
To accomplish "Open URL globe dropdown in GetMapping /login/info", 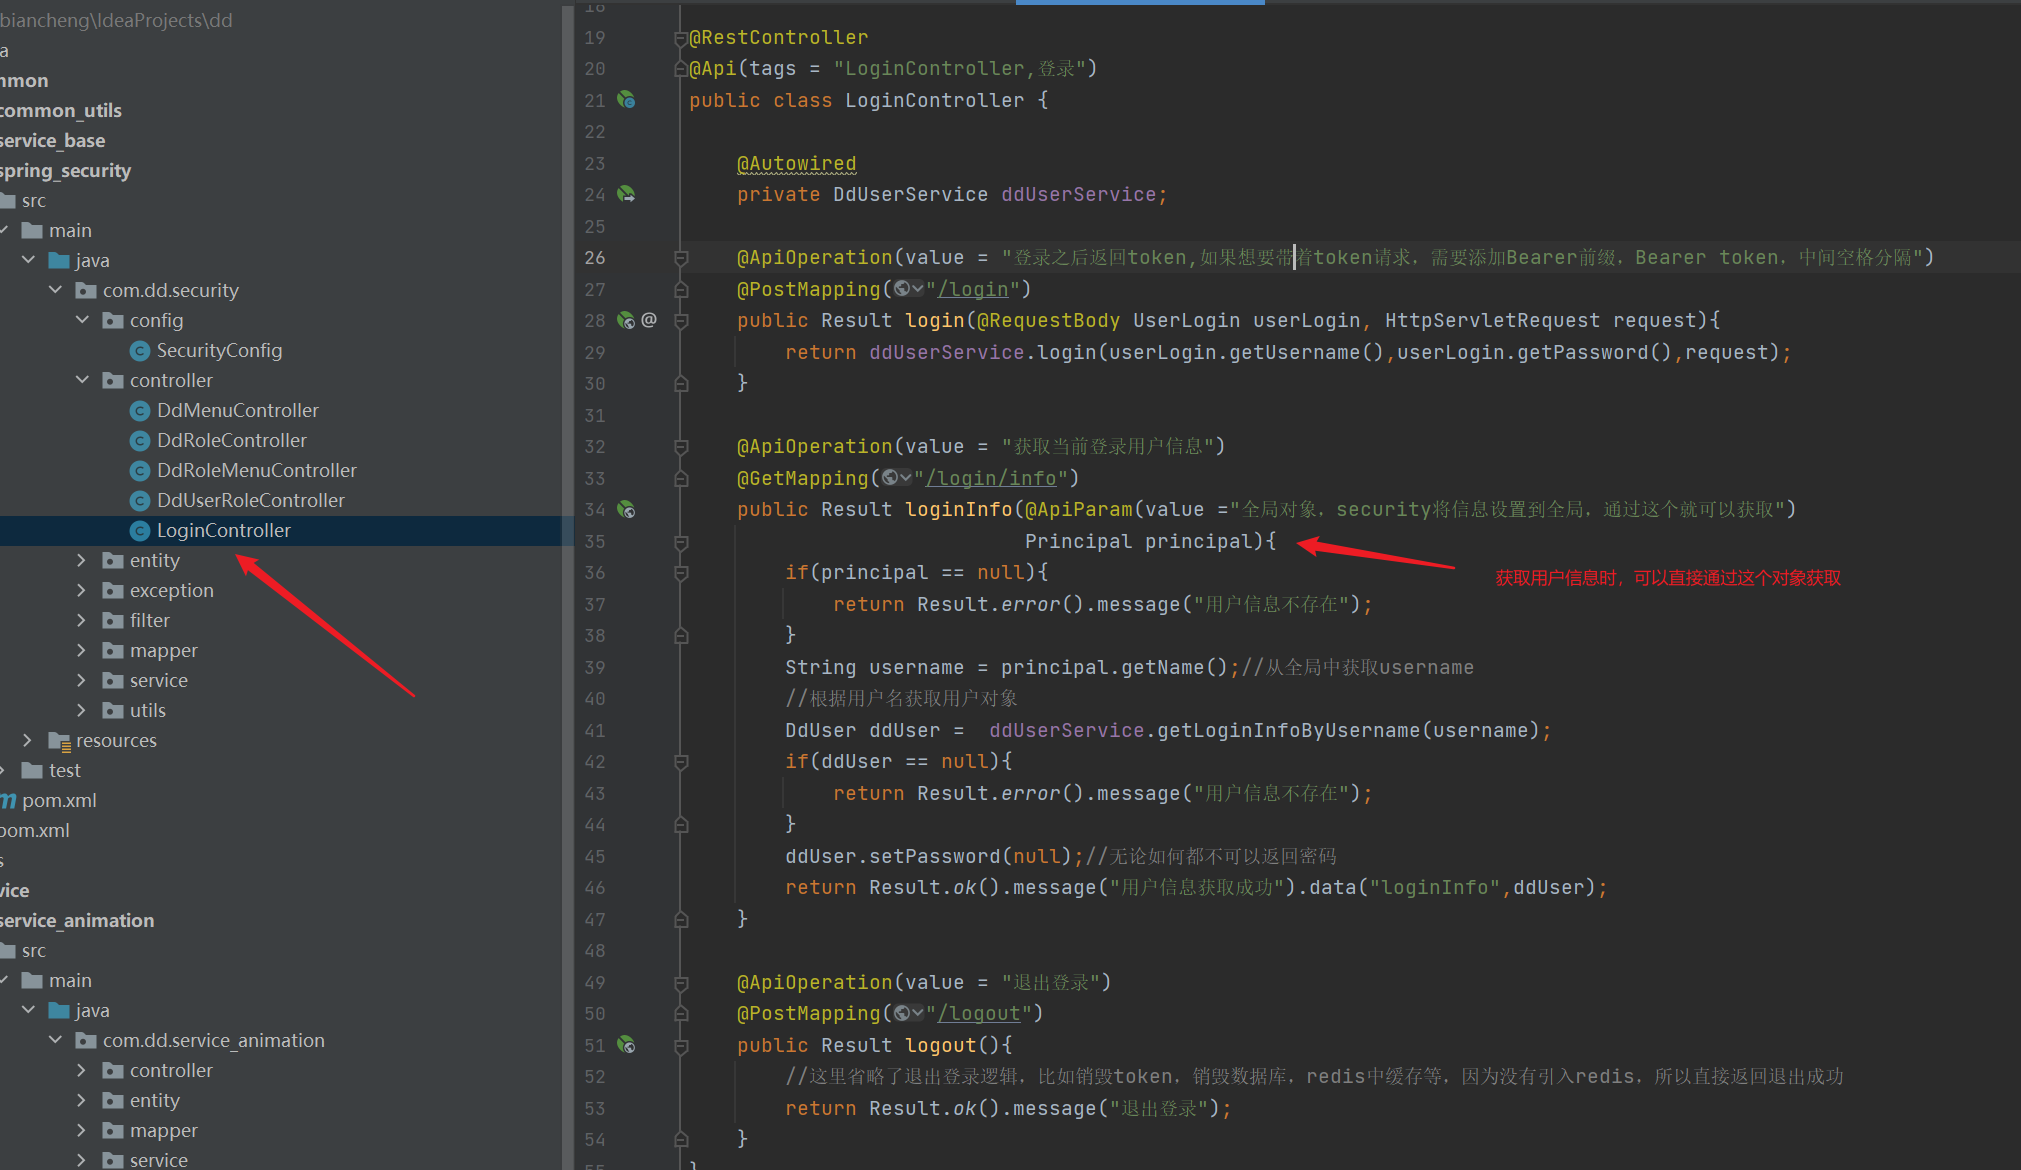I will tap(896, 478).
